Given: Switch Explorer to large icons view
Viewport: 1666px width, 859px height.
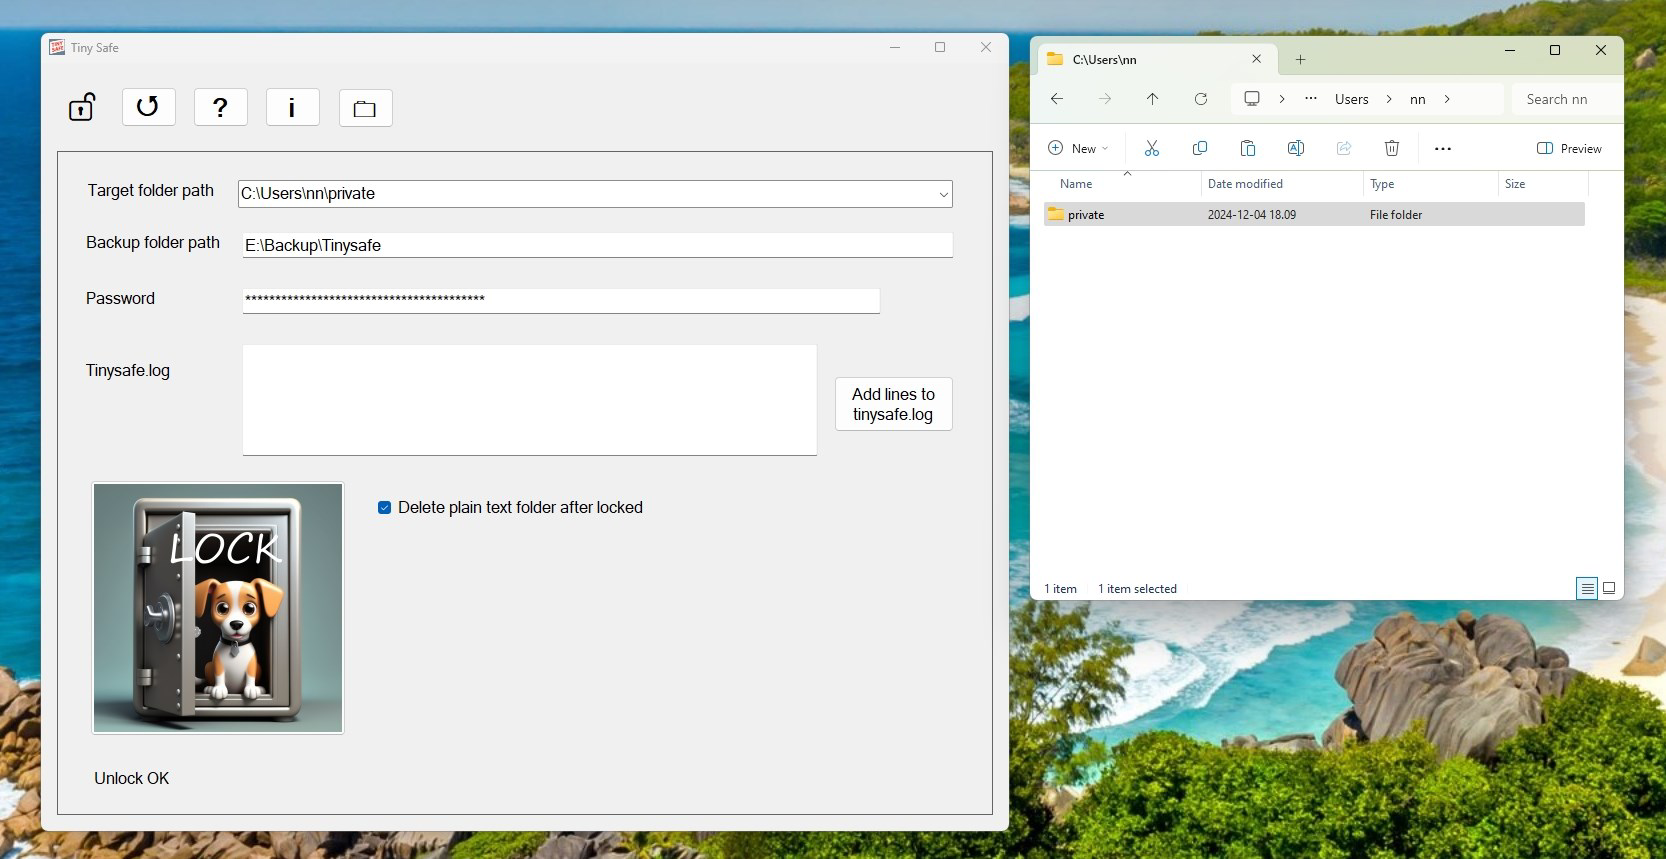Looking at the screenshot, I should pyautogui.click(x=1609, y=588).
